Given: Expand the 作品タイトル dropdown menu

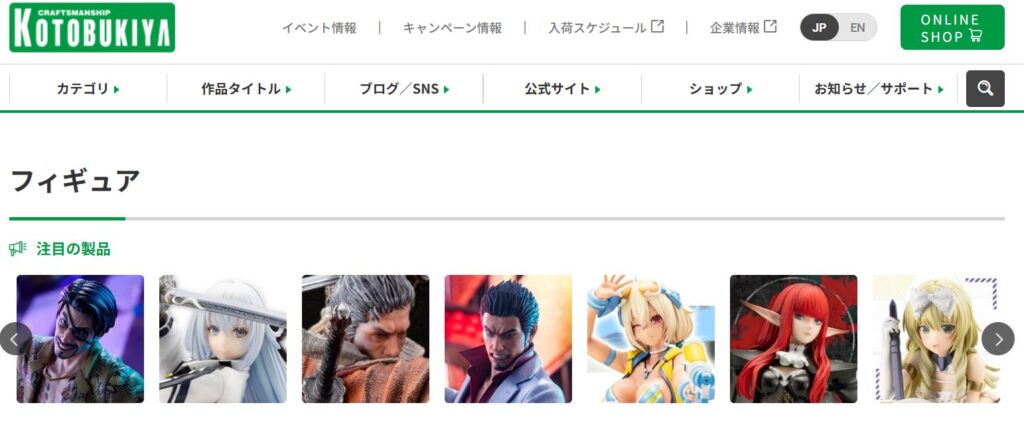Looking at the screenshot, I should click(246, 89).
